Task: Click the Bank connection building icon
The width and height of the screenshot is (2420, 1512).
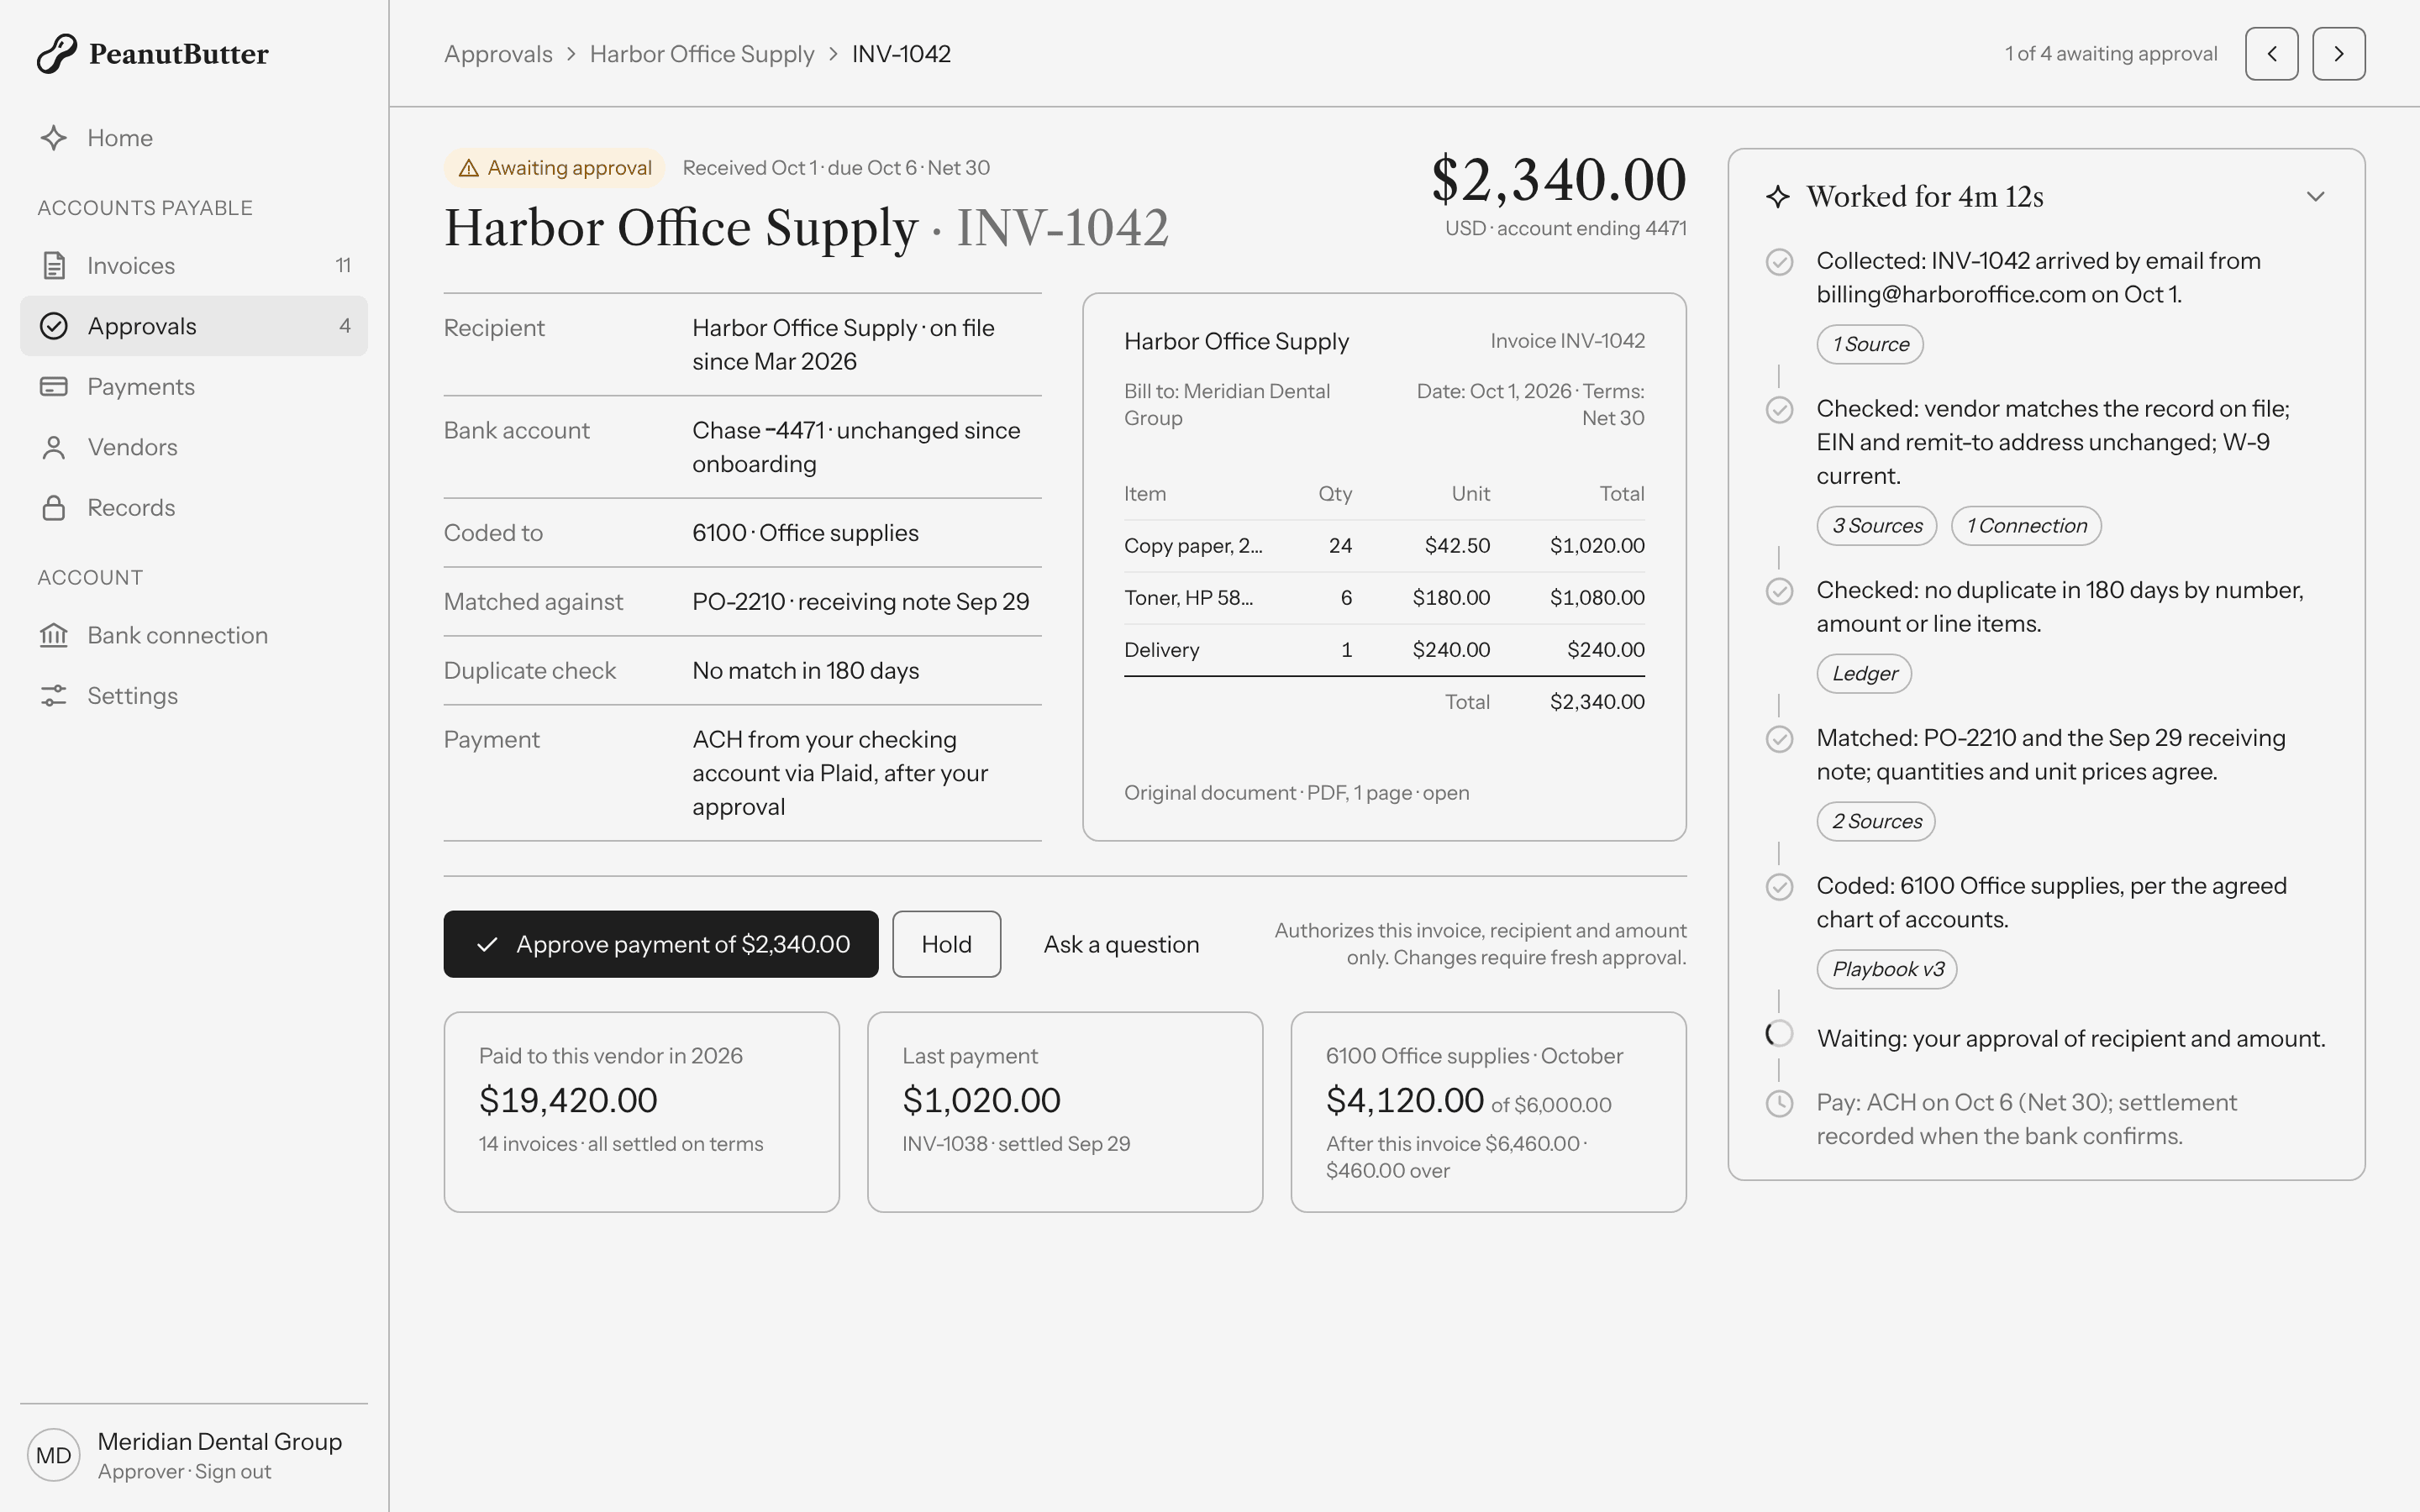Action: pyautogui.click(x=54, y=635)
